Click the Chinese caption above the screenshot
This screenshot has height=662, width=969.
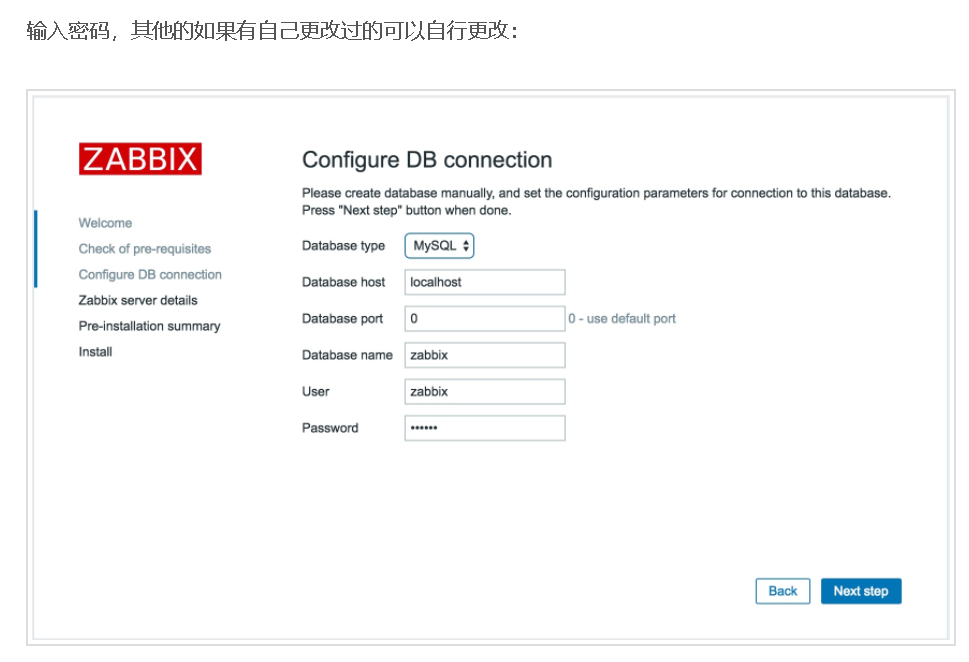(x=272, y=30)
